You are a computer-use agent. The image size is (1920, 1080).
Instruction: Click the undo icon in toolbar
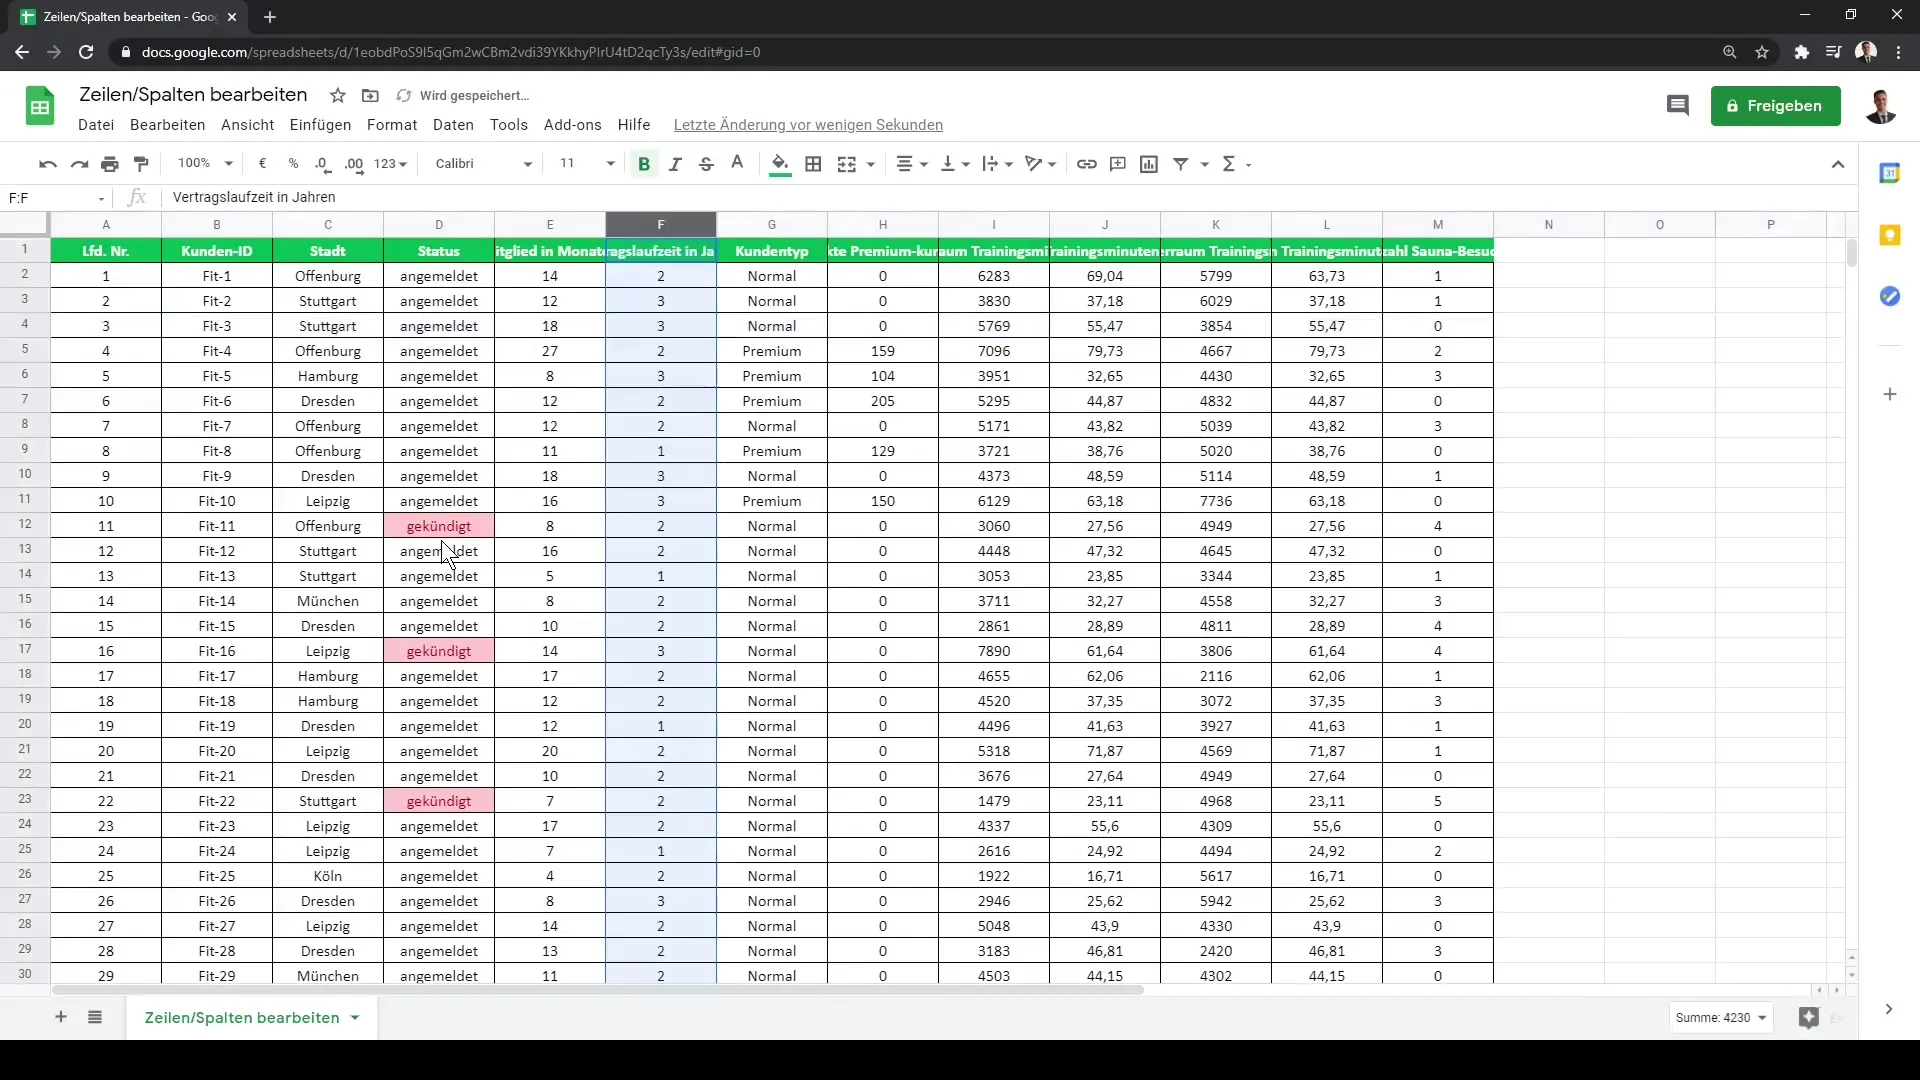pos(46,164)
